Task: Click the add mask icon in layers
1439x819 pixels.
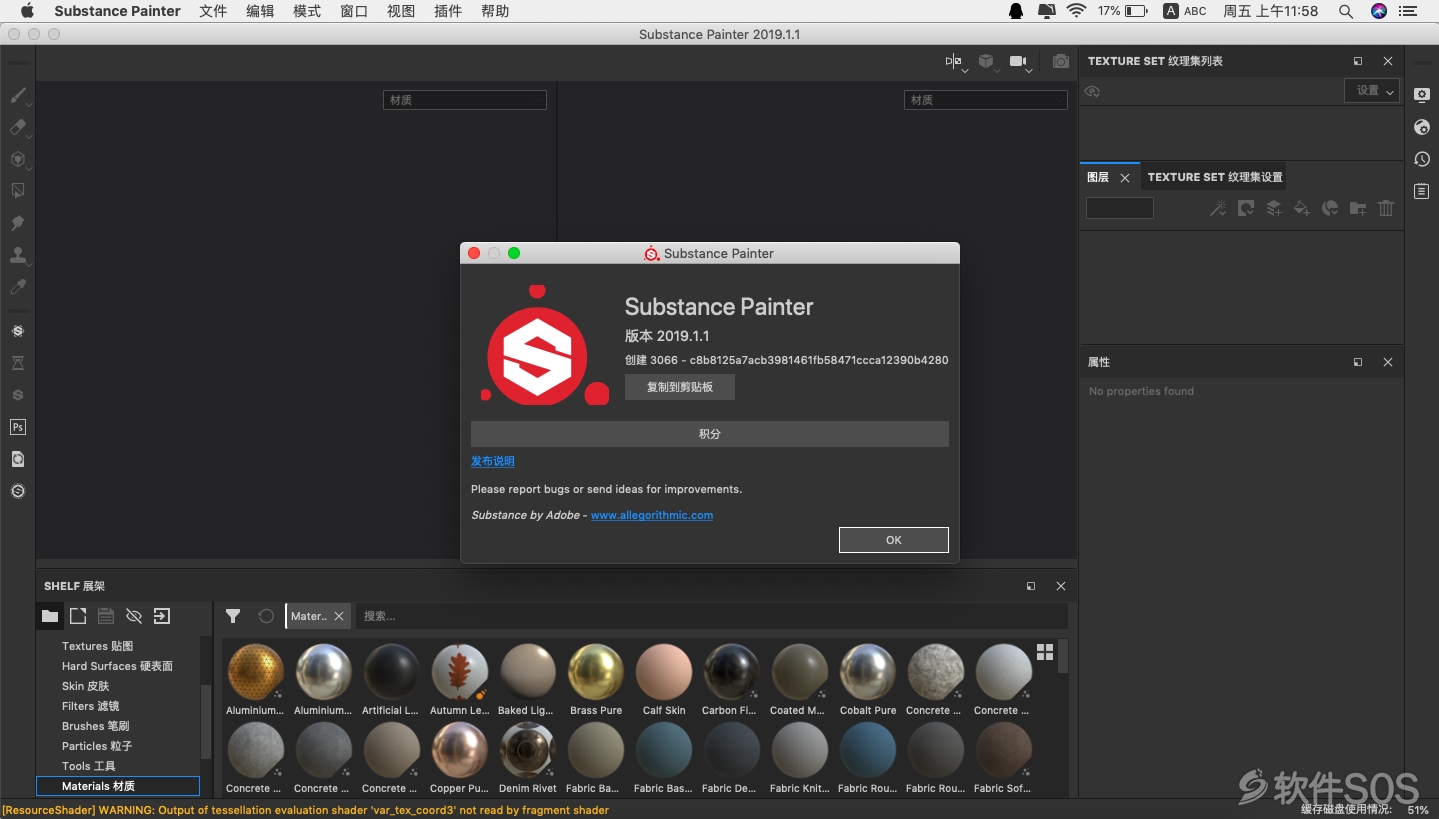Action: (1246, 208)
